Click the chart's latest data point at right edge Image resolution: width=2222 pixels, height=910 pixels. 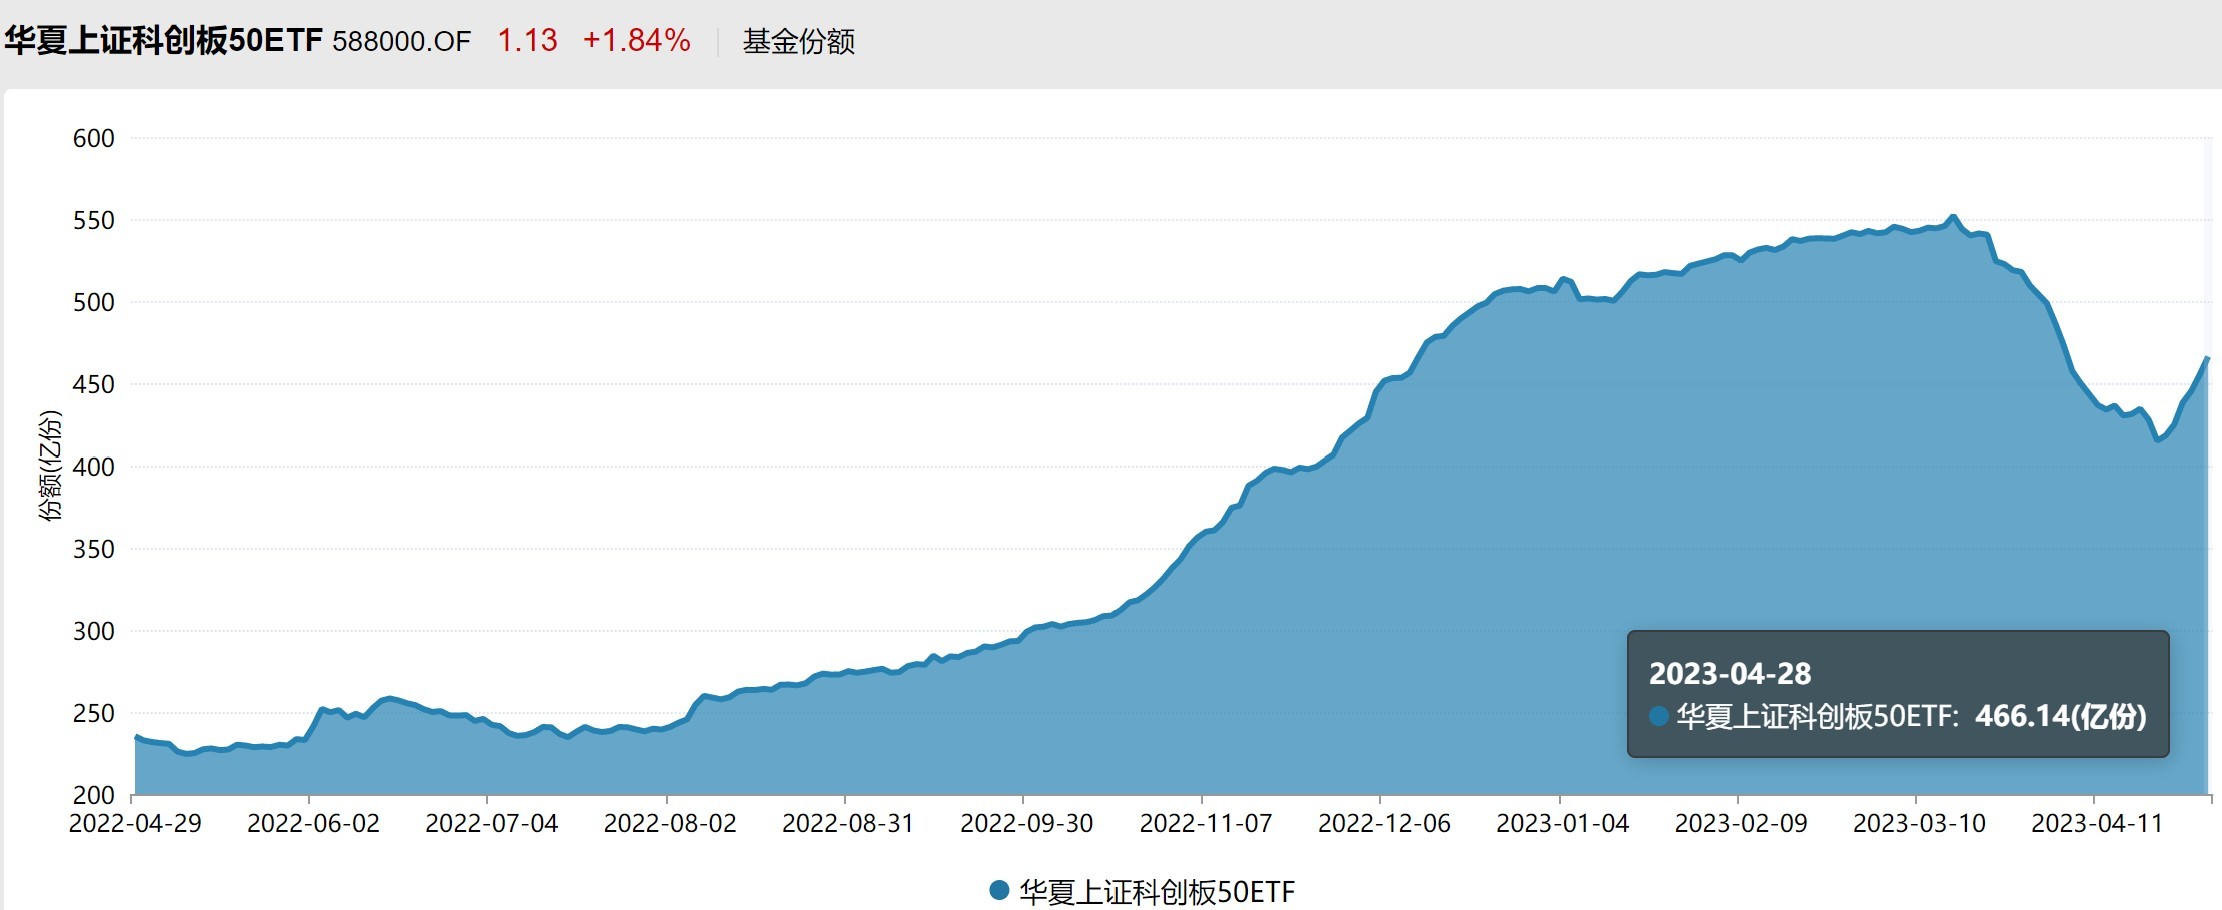(x=2207, y=357)
